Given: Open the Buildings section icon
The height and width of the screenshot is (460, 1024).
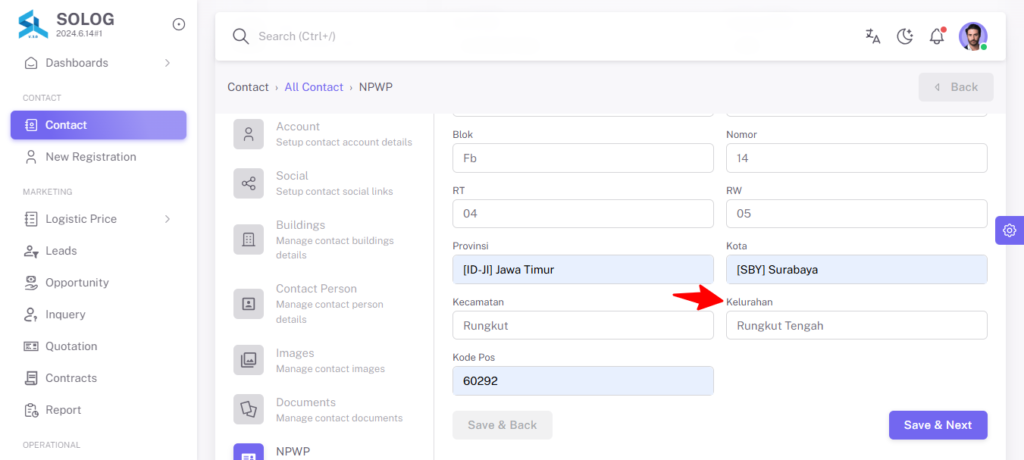Looking at the screenshot, I should 248,239.
